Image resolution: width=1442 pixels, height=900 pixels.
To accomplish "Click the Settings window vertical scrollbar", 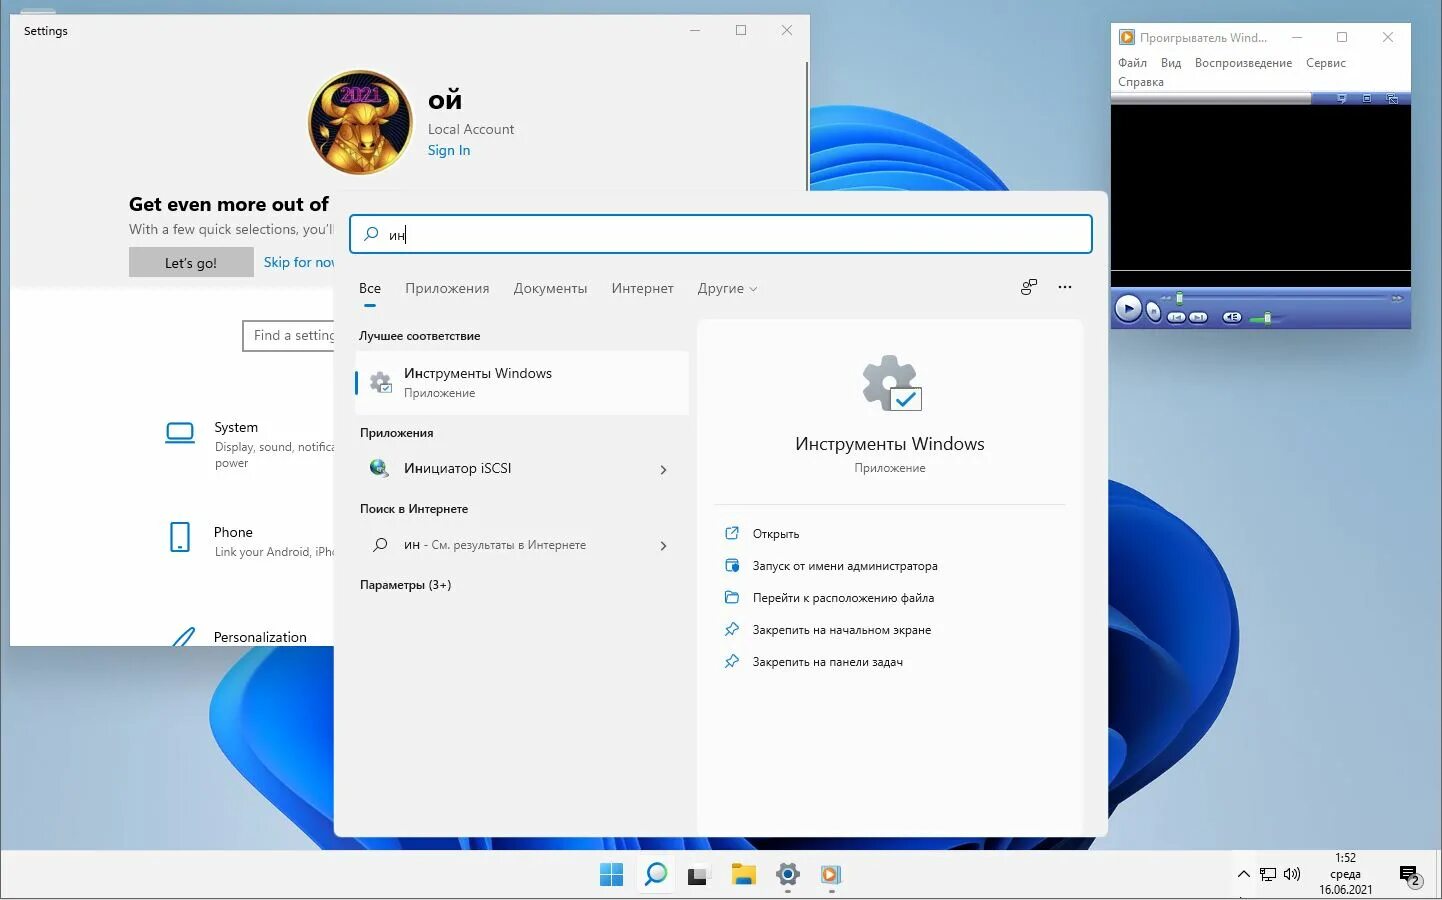I will [x=806, y=125].
